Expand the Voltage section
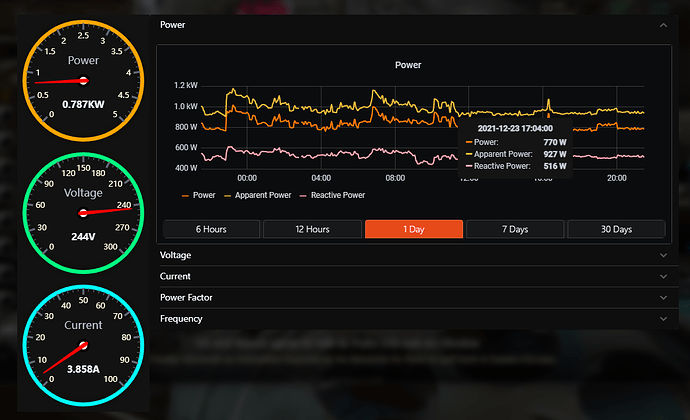This screenshot has width=690, height=420. (662, 255)
